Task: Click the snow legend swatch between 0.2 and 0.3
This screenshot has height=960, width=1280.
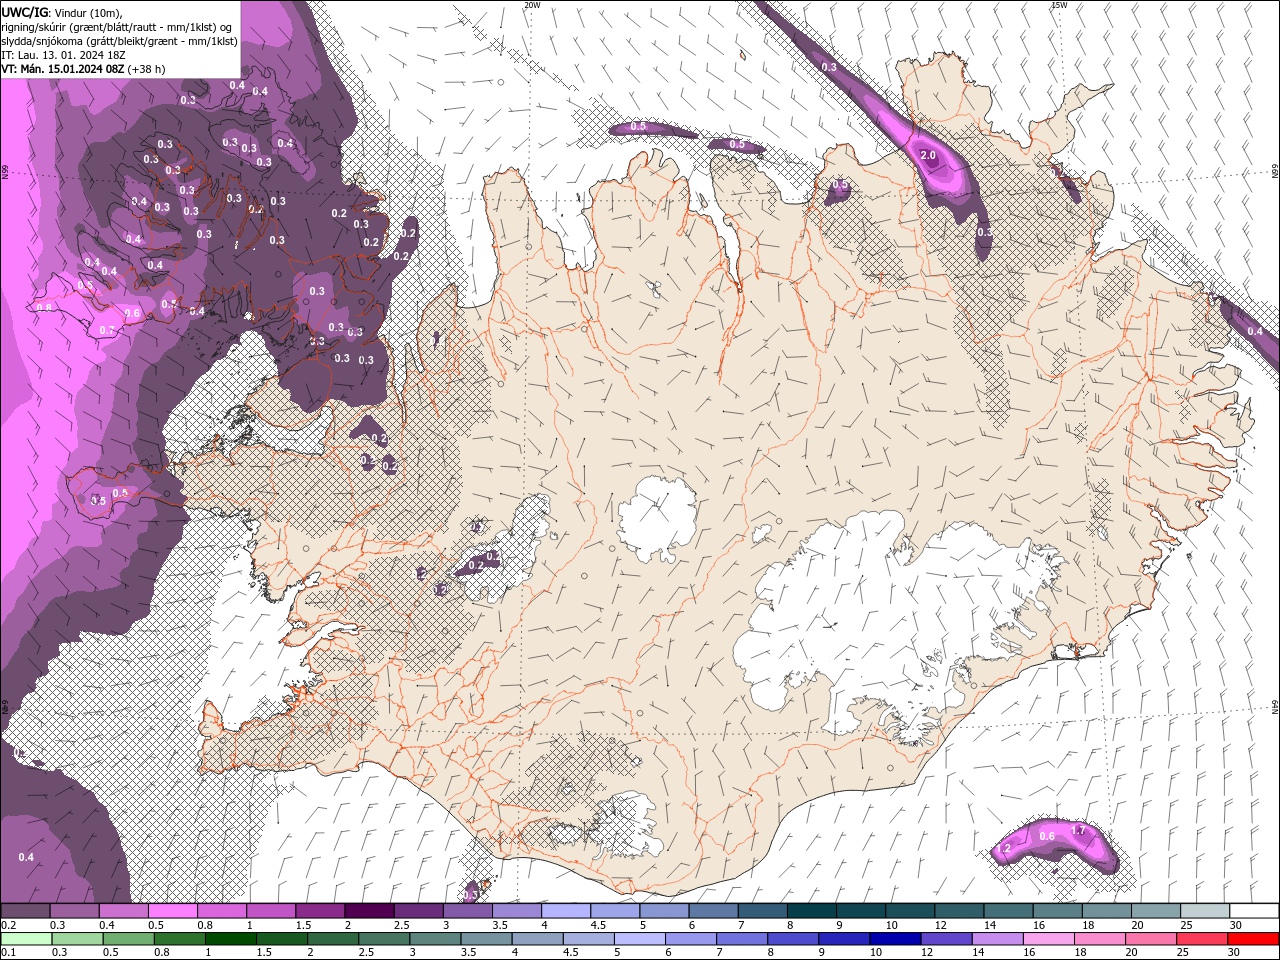Action: coord(25,911)
